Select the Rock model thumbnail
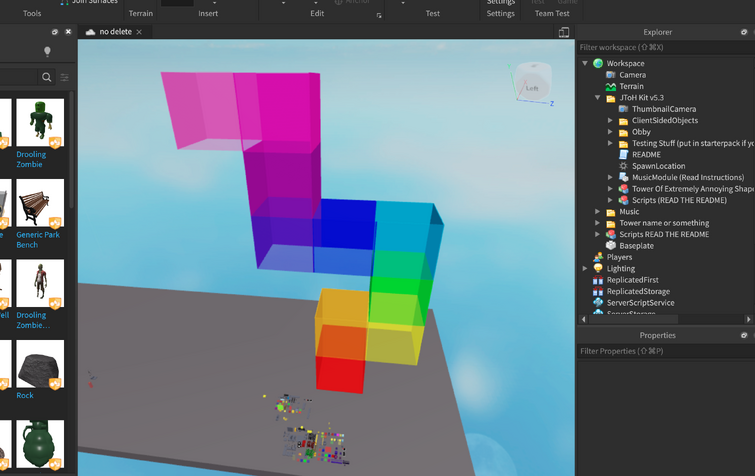 pos(40,364)
